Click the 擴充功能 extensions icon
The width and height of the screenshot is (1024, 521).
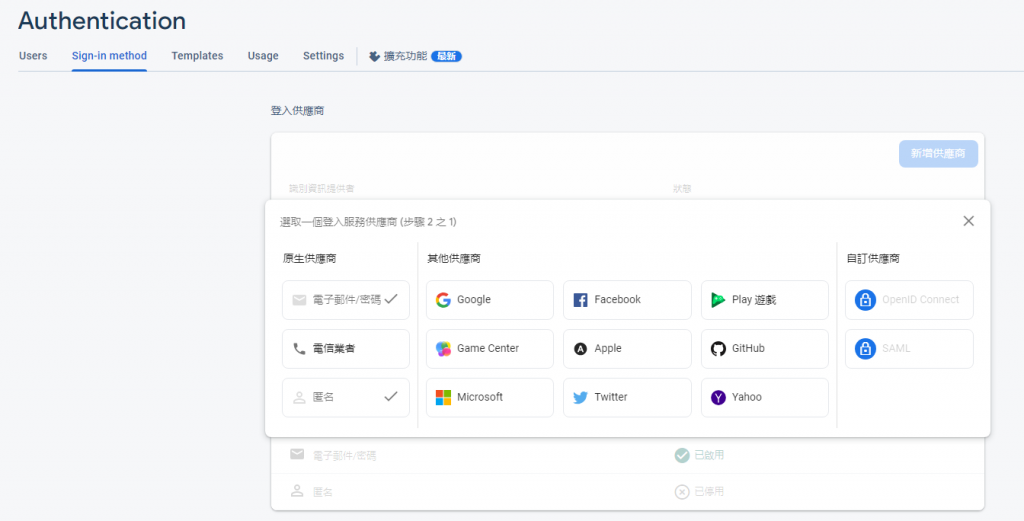click(x=374, y=57)
